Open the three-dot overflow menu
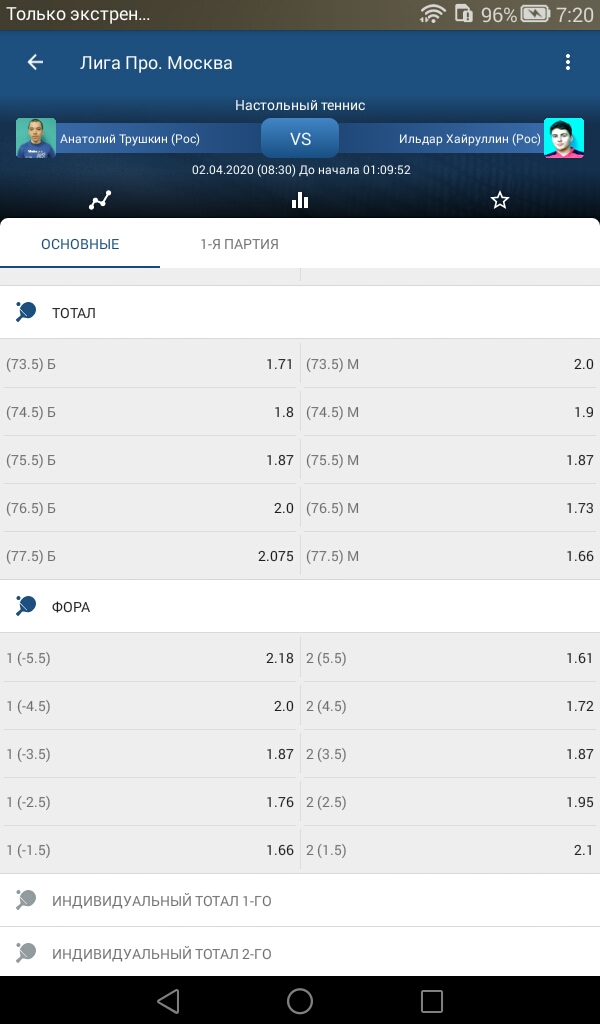The height and width of the screenshot is (1024, 600). coord(567,62)
